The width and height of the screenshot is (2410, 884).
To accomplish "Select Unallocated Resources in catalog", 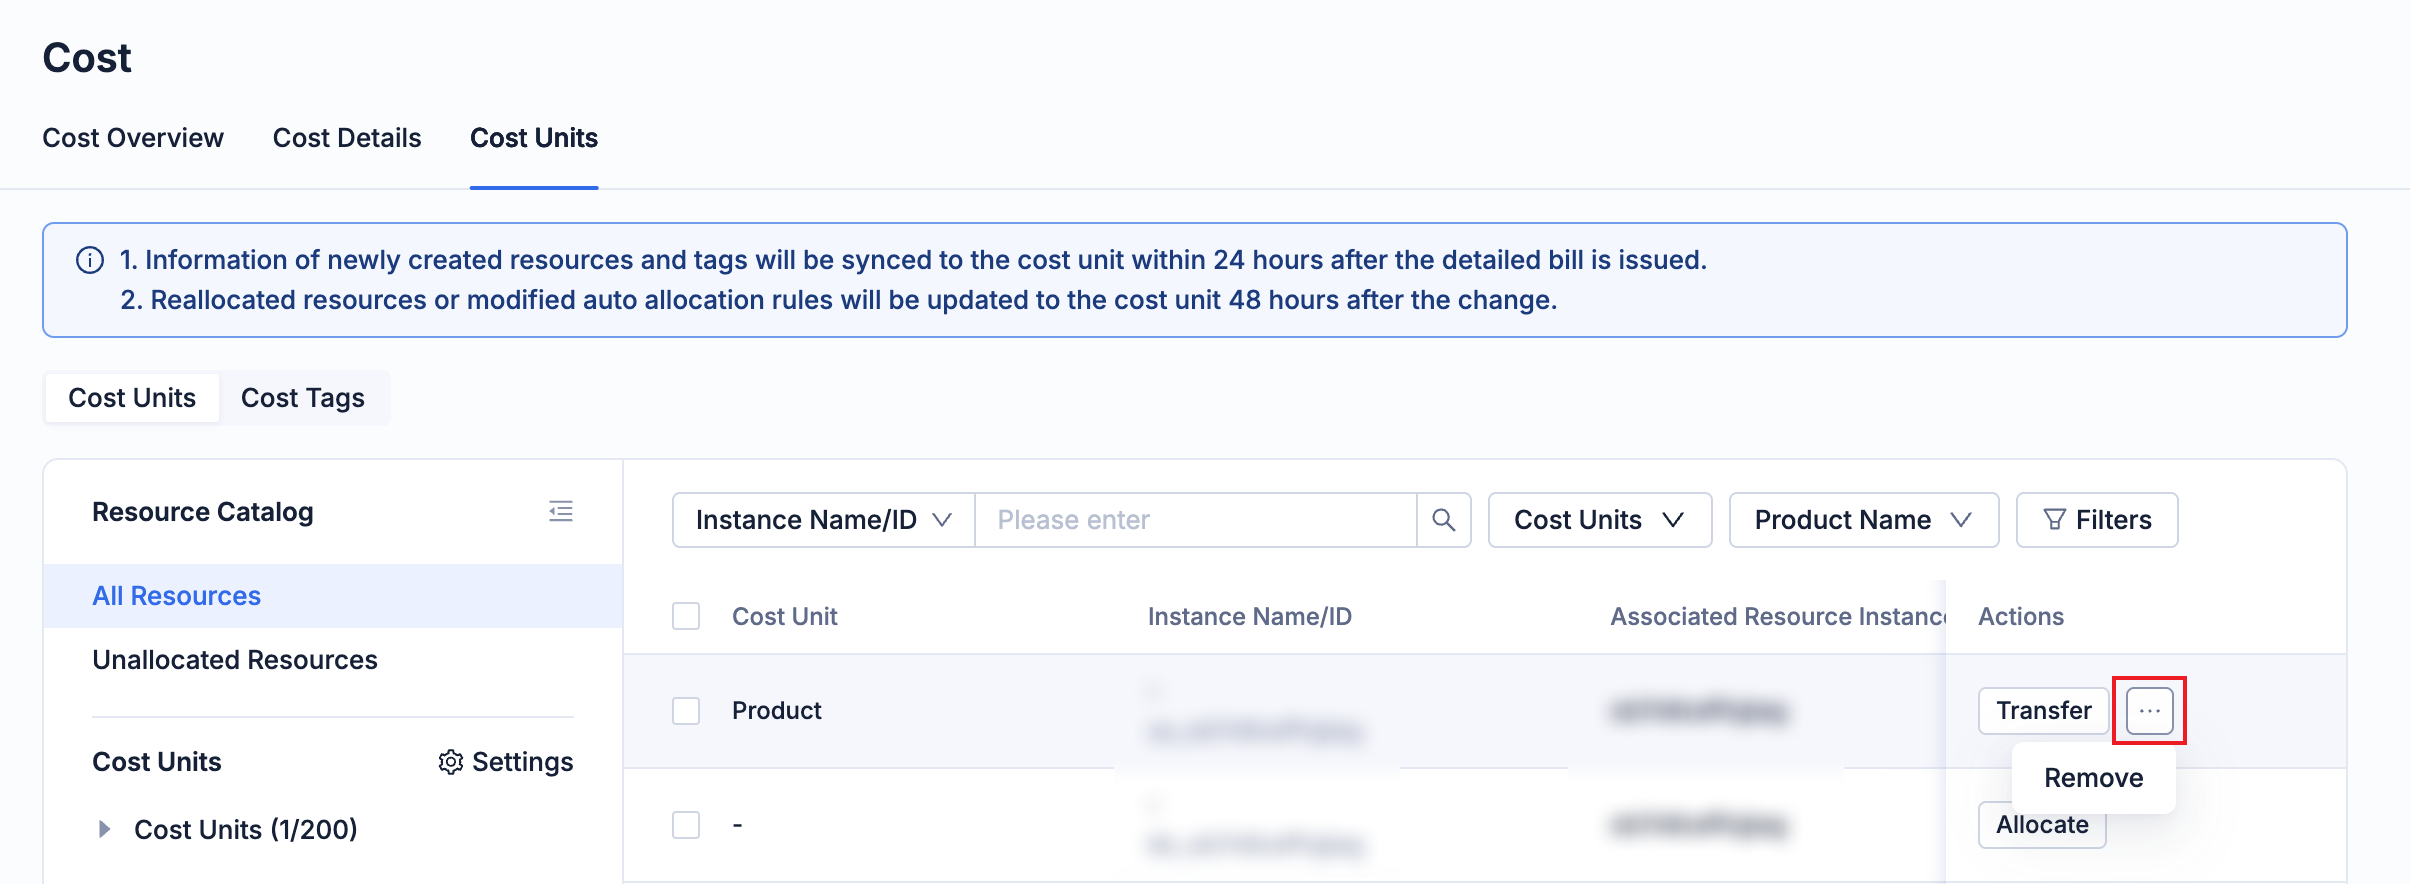I will [x=235, y=660].
